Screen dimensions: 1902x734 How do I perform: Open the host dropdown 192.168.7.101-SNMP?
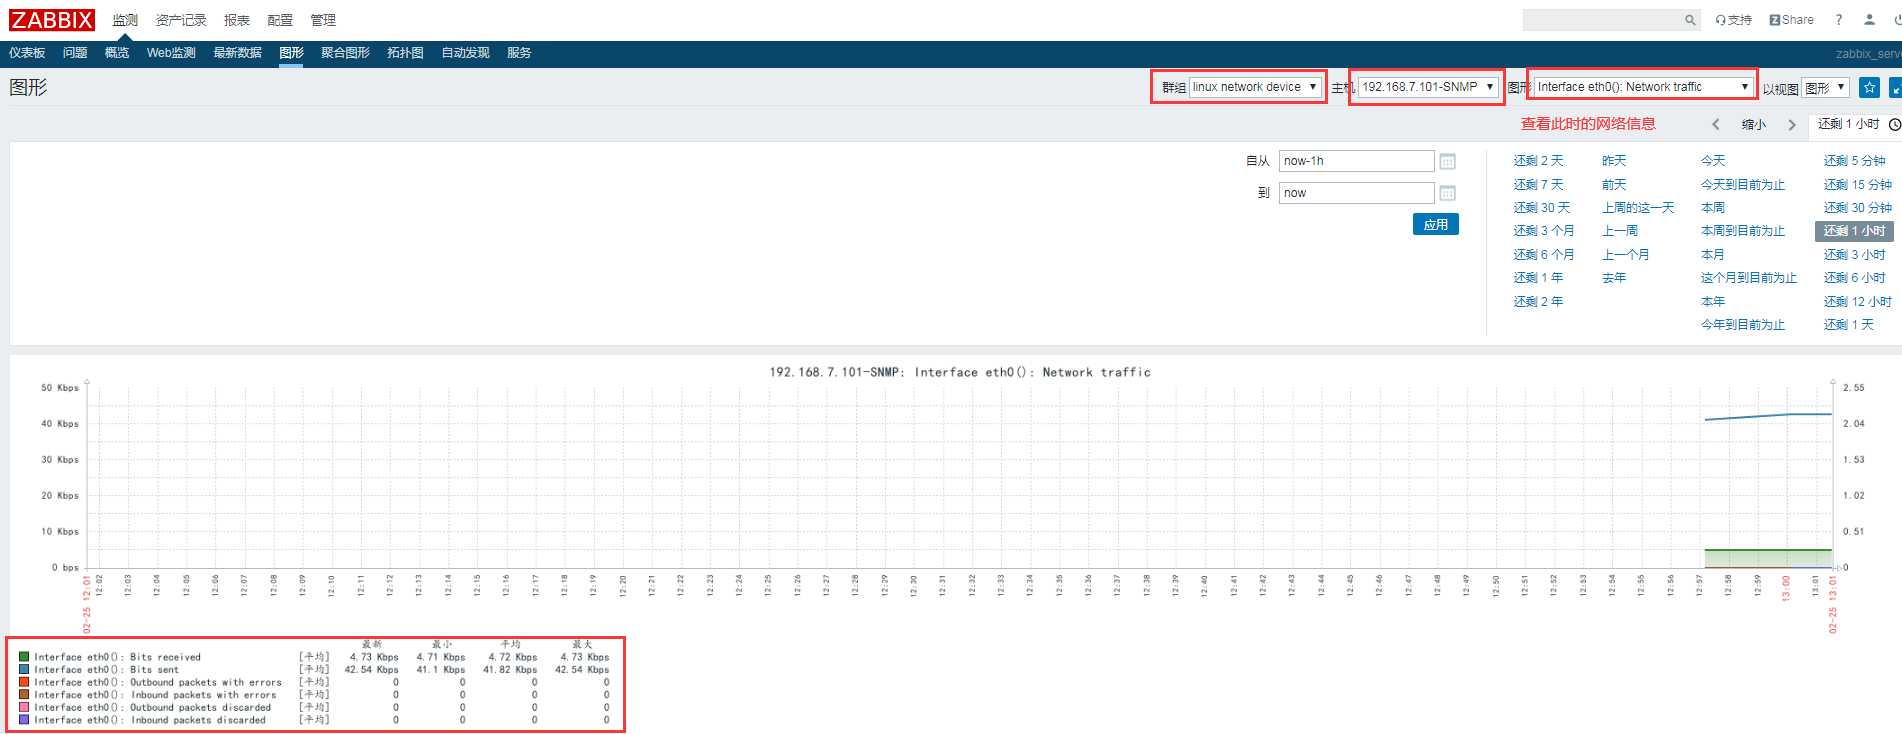tap(1429, 87)
